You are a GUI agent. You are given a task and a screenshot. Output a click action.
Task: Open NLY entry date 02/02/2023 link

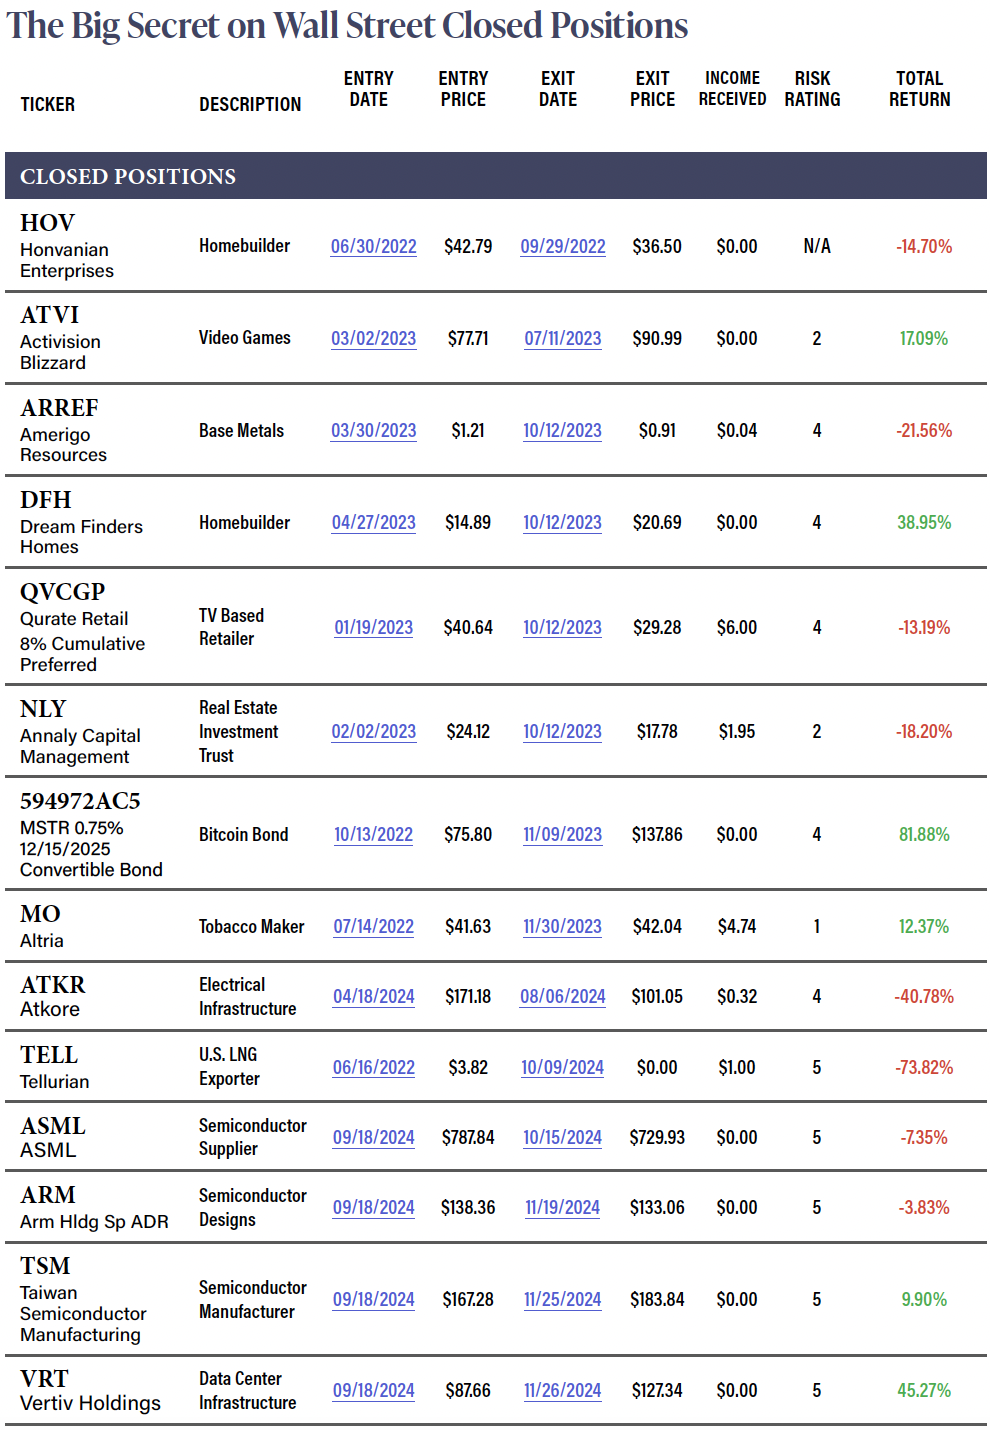(373, 731)
